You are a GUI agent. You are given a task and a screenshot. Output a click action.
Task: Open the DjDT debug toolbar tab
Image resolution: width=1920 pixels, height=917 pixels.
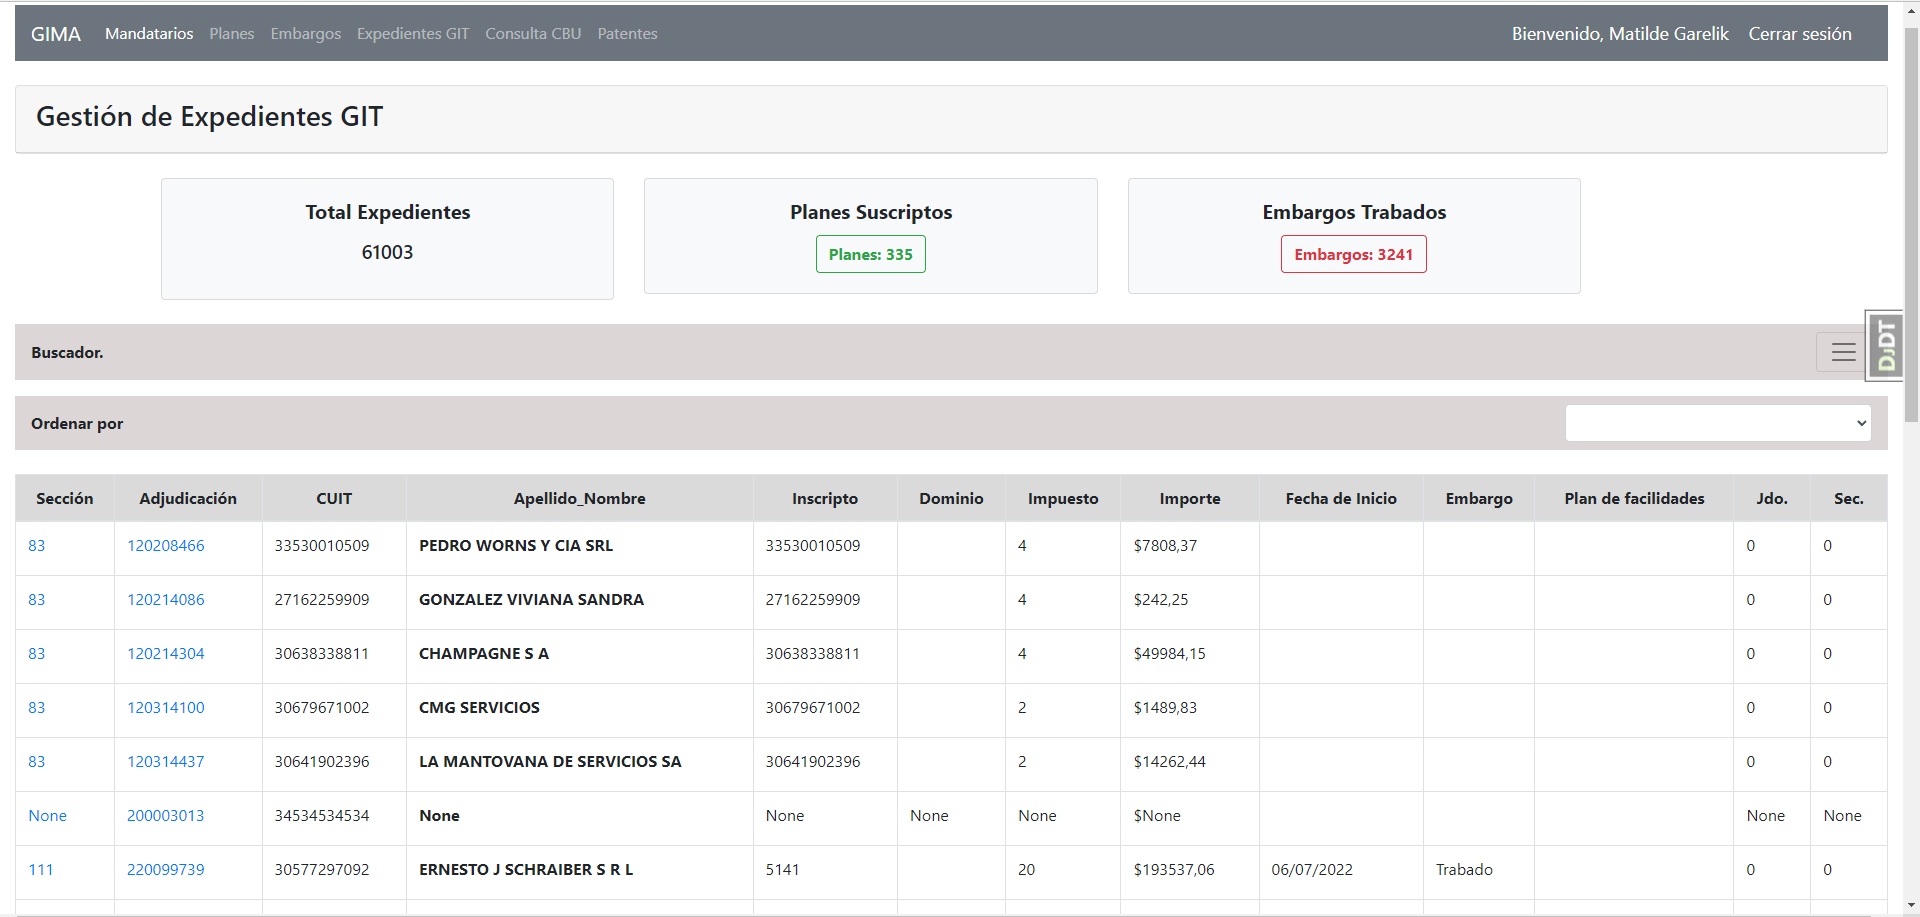(1885, 346)
